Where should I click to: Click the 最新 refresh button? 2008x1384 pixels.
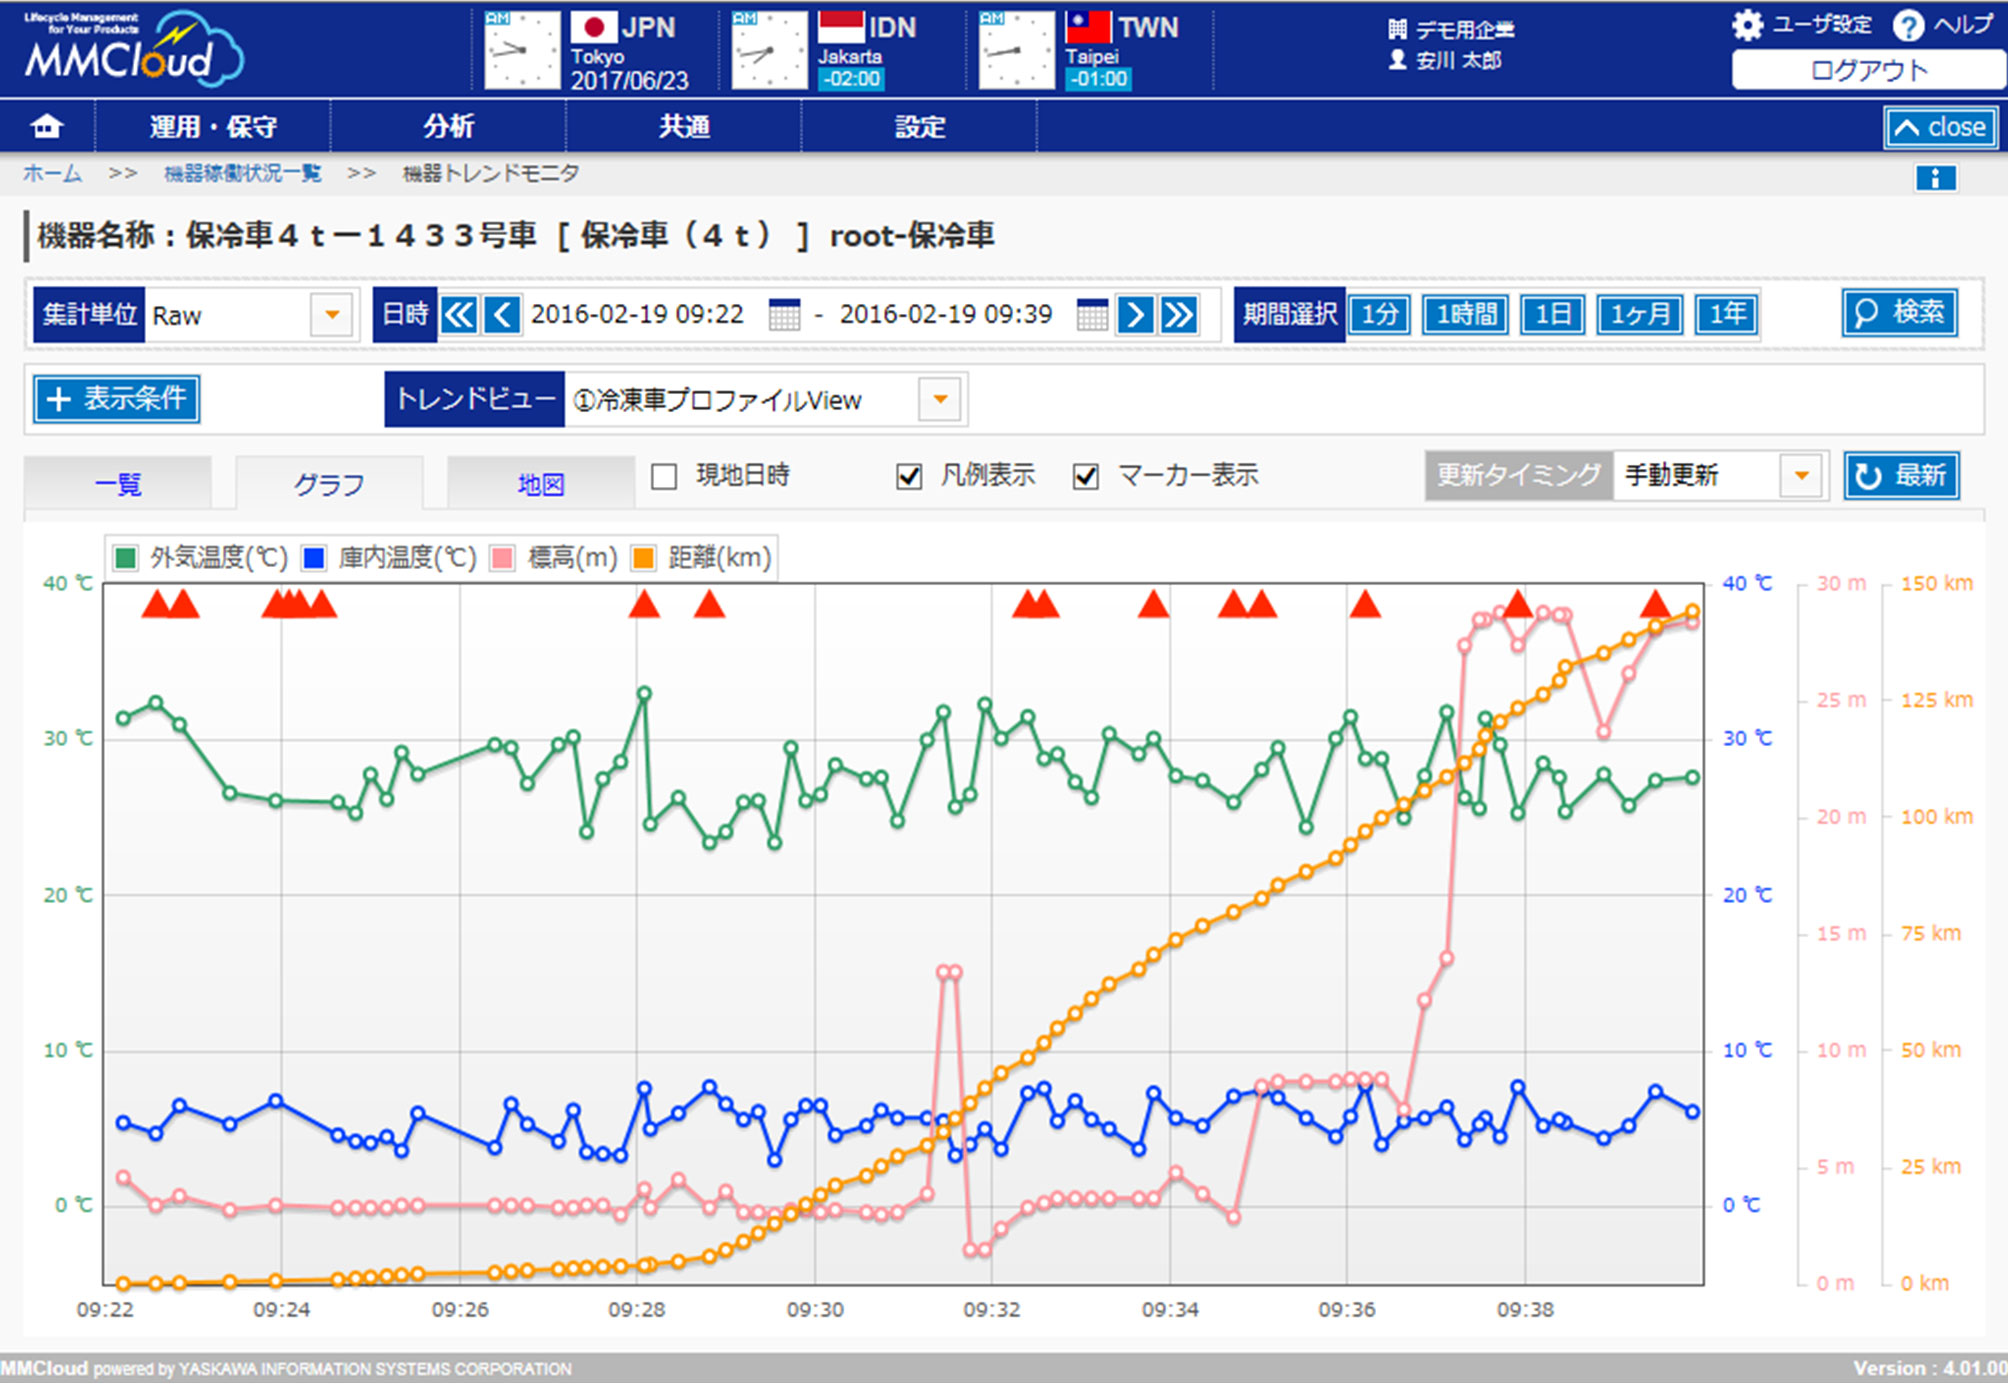pos(1901,476)
